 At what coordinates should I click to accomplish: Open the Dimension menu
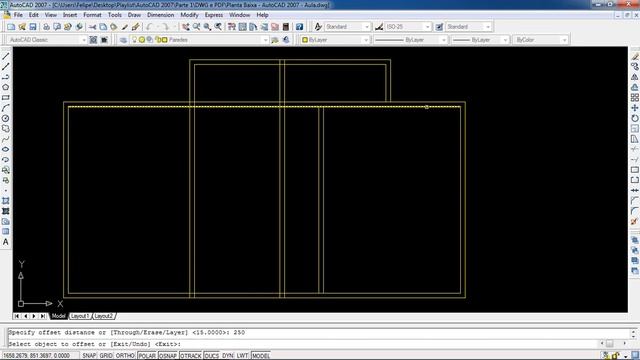point(160,15)
